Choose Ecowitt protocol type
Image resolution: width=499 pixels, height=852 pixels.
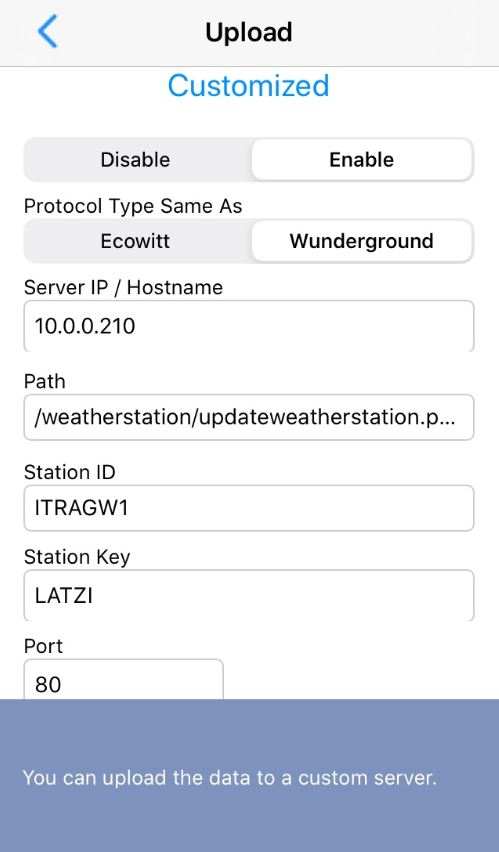tap(135, 241)
